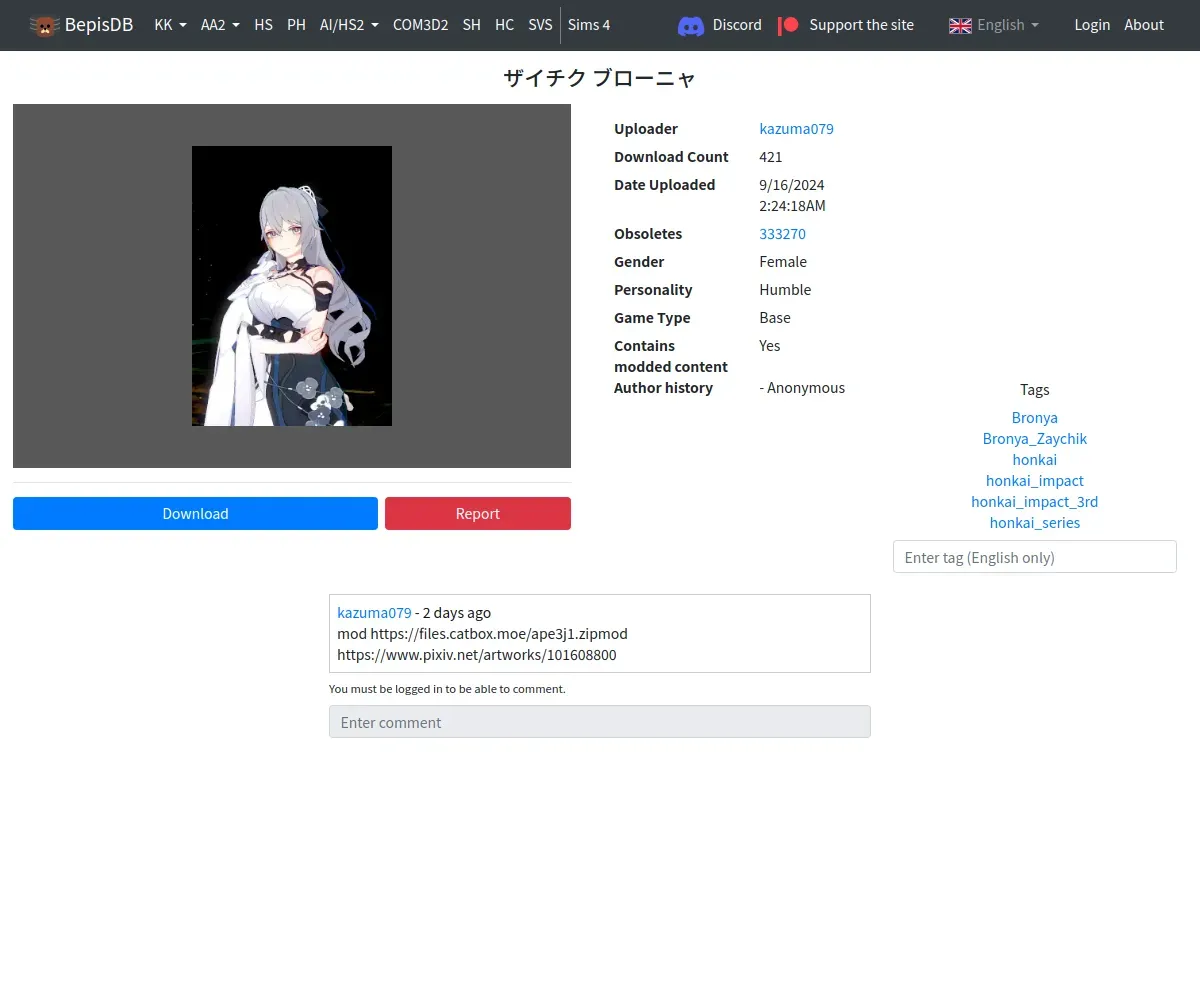The image size is (1200, 1000).
Task: Click the Bronya_Zaychik tag
Action: [x=1034, y=439]
